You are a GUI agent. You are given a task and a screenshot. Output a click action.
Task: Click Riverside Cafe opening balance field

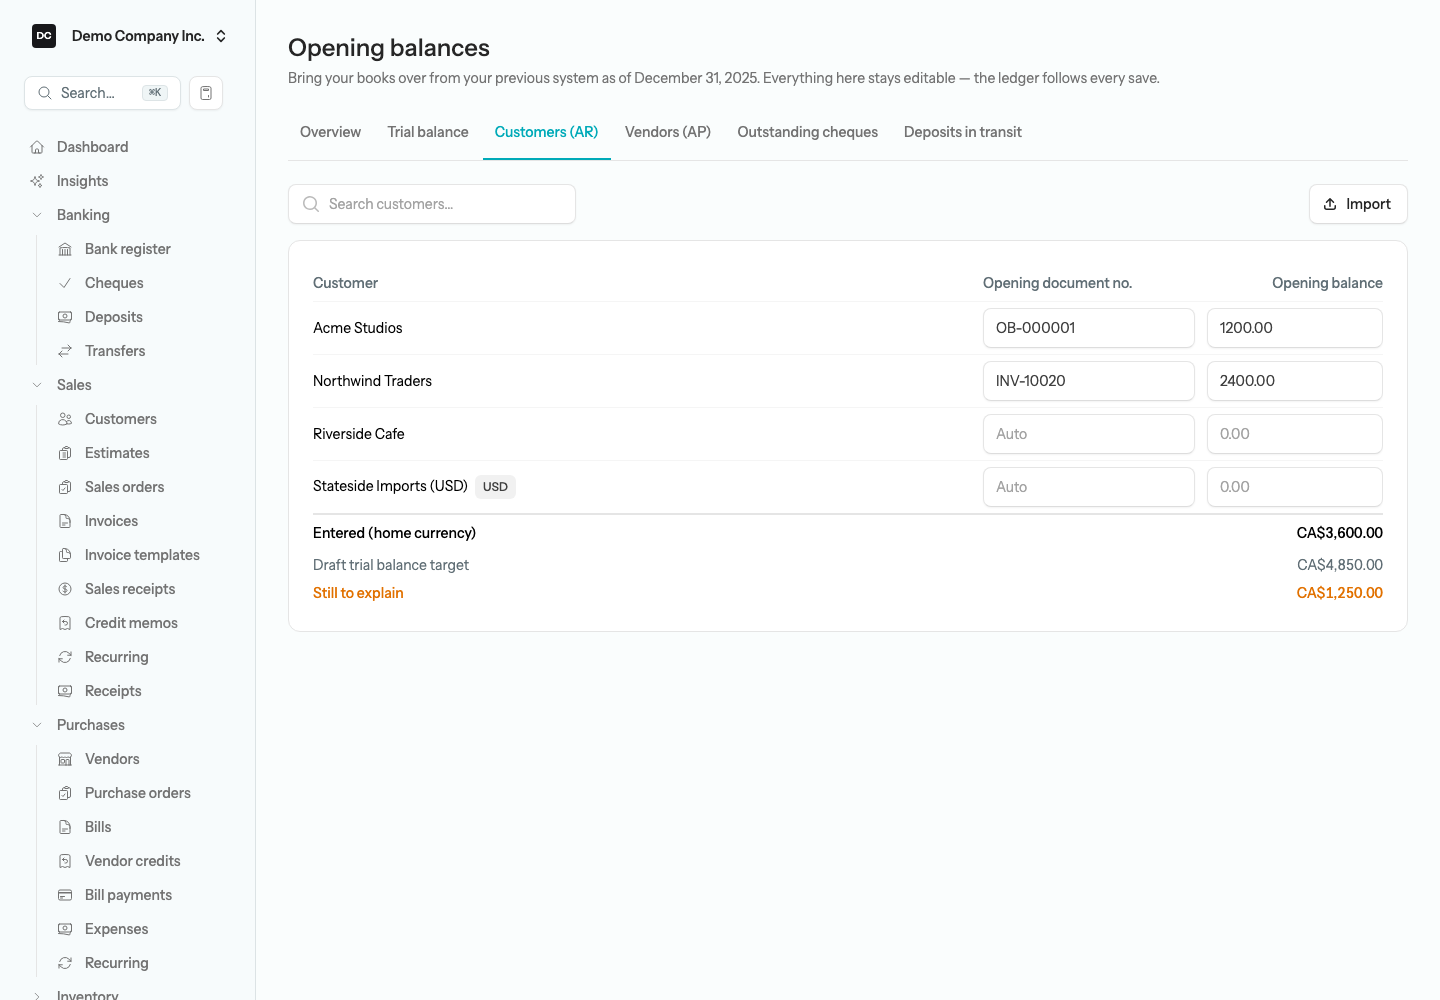click(1295, 434)
